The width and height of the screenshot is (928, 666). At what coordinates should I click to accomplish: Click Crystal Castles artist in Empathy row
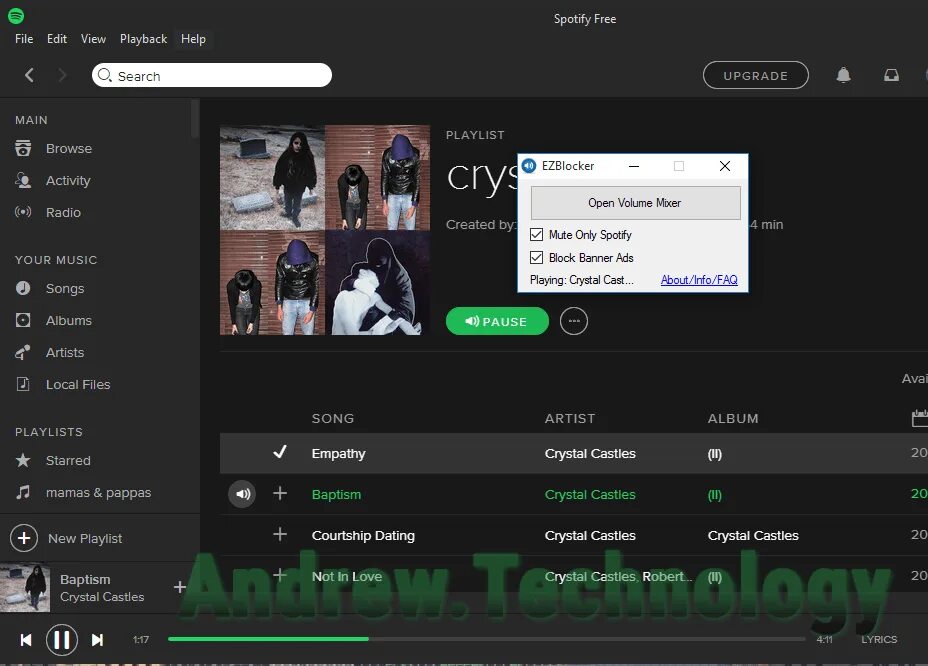pyautogui.click(x=590, y=453)
